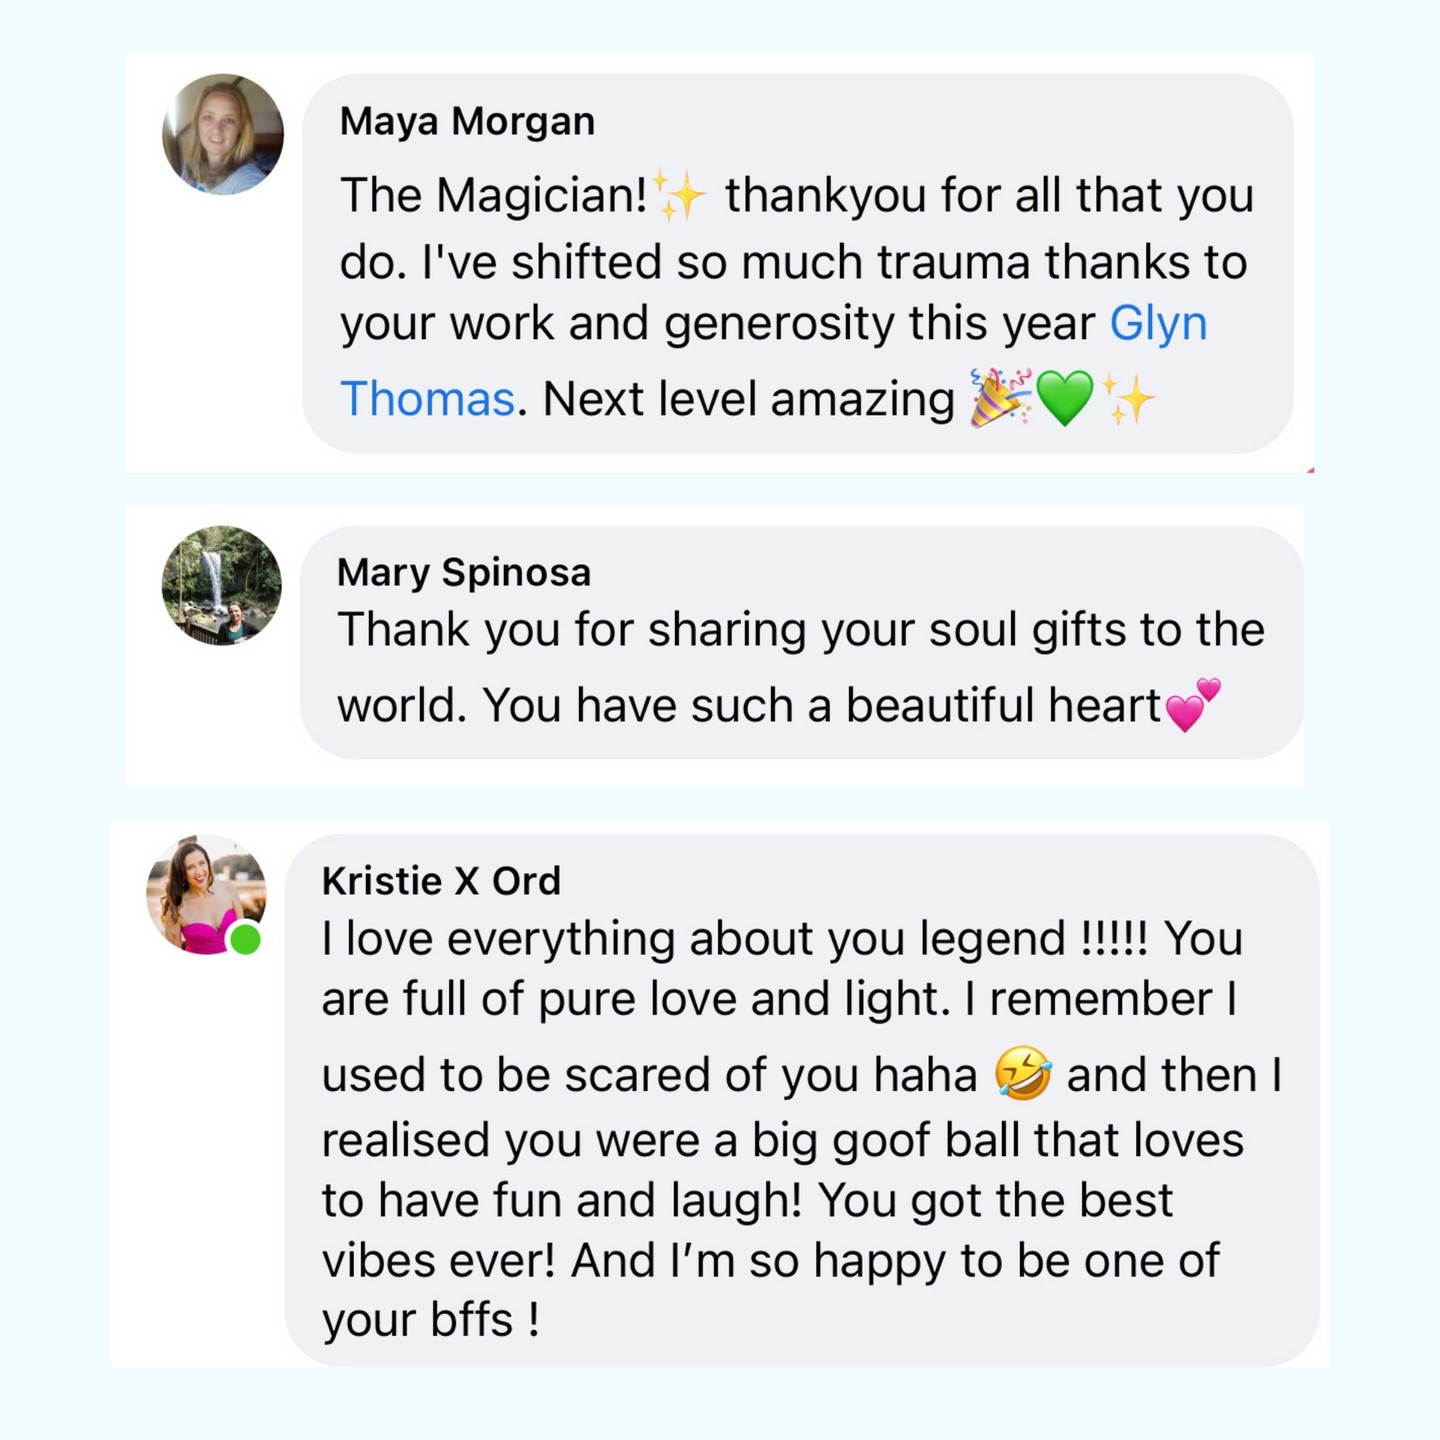Click Kristie's green online status dot
This screenshot has width=1440, height=1440.
245,940
